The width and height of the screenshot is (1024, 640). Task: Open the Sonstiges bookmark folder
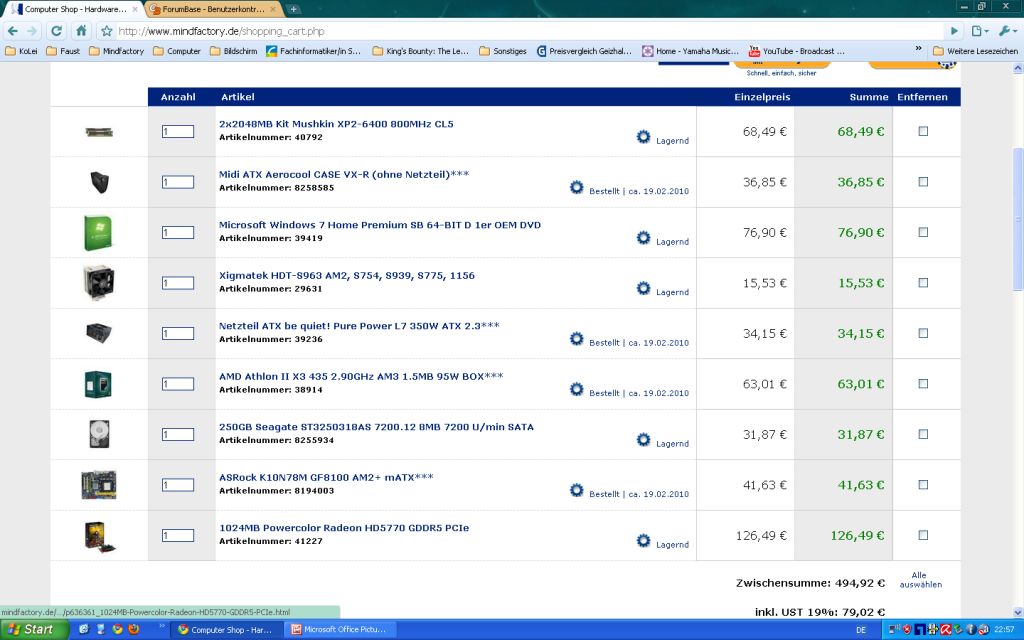click(503, 51)
